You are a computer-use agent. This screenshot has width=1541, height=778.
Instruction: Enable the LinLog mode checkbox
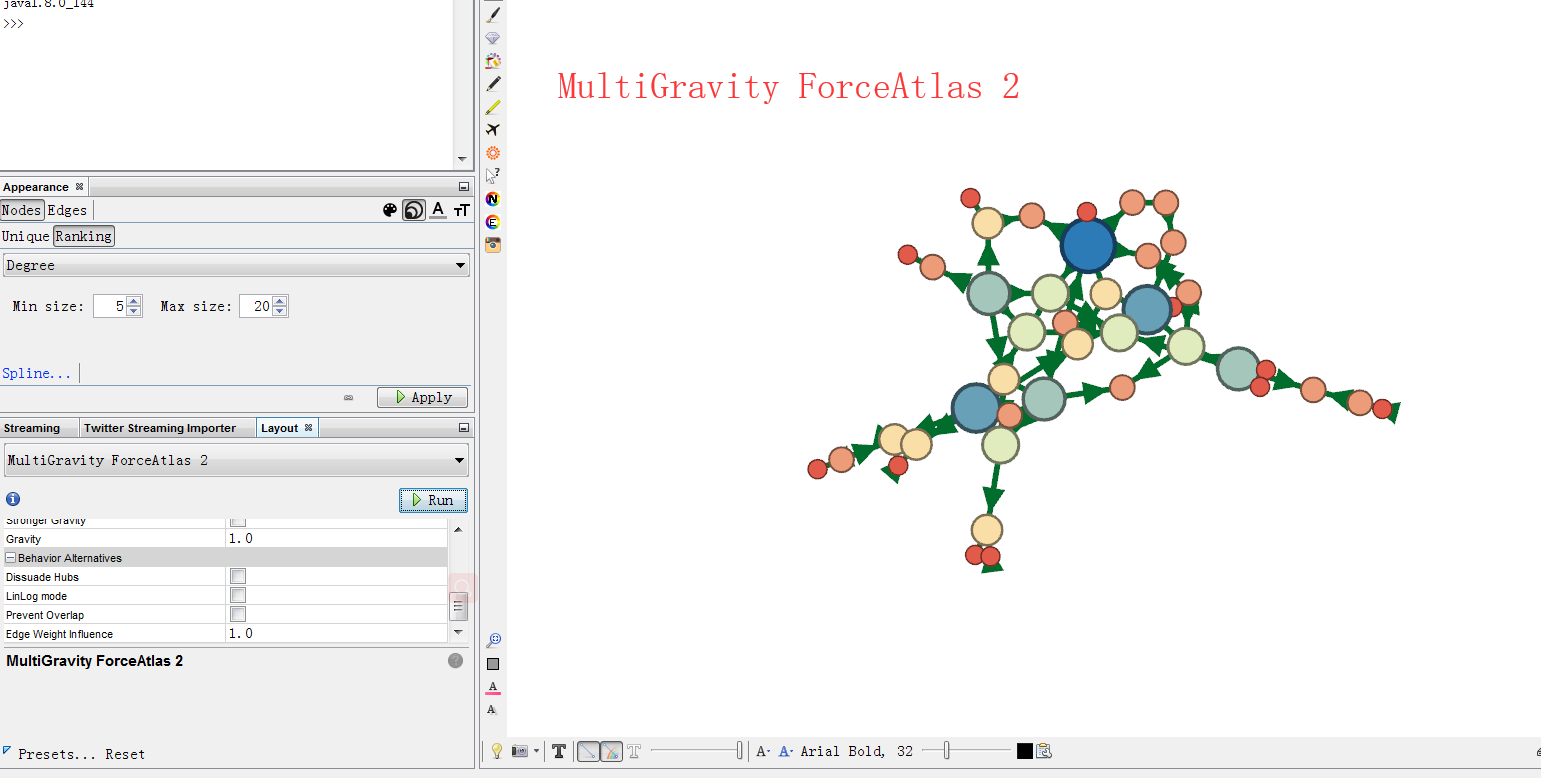238,596
